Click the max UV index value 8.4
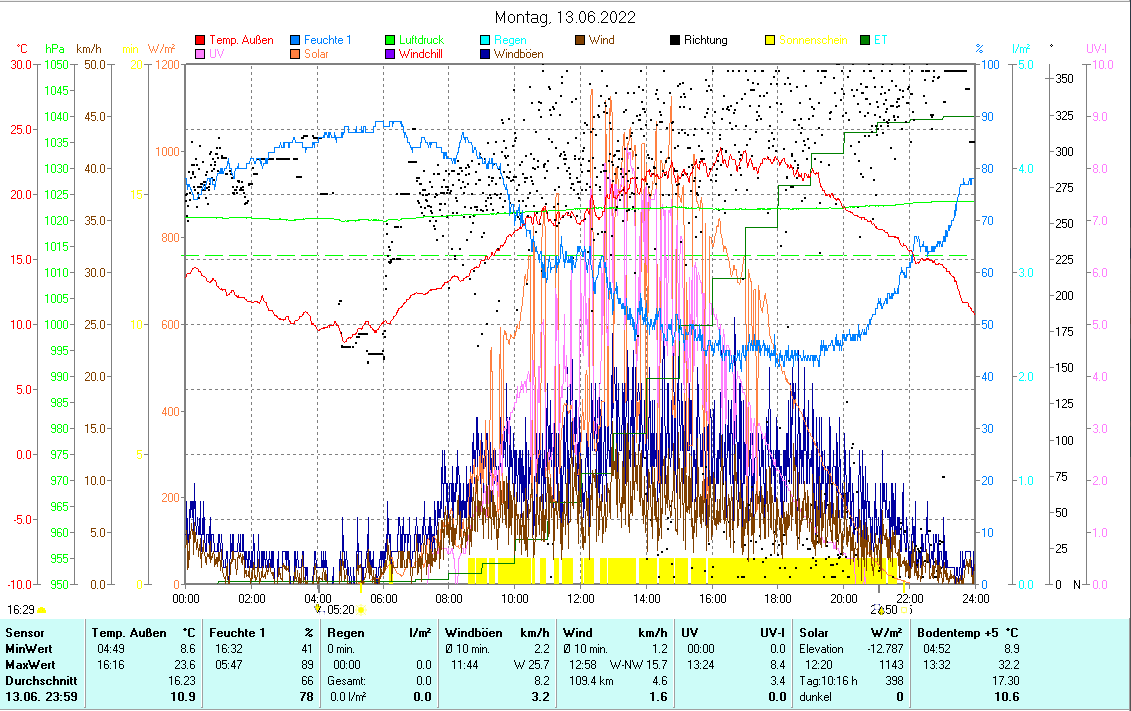This screenshot has width=1131, height=711. coord(778,665)
